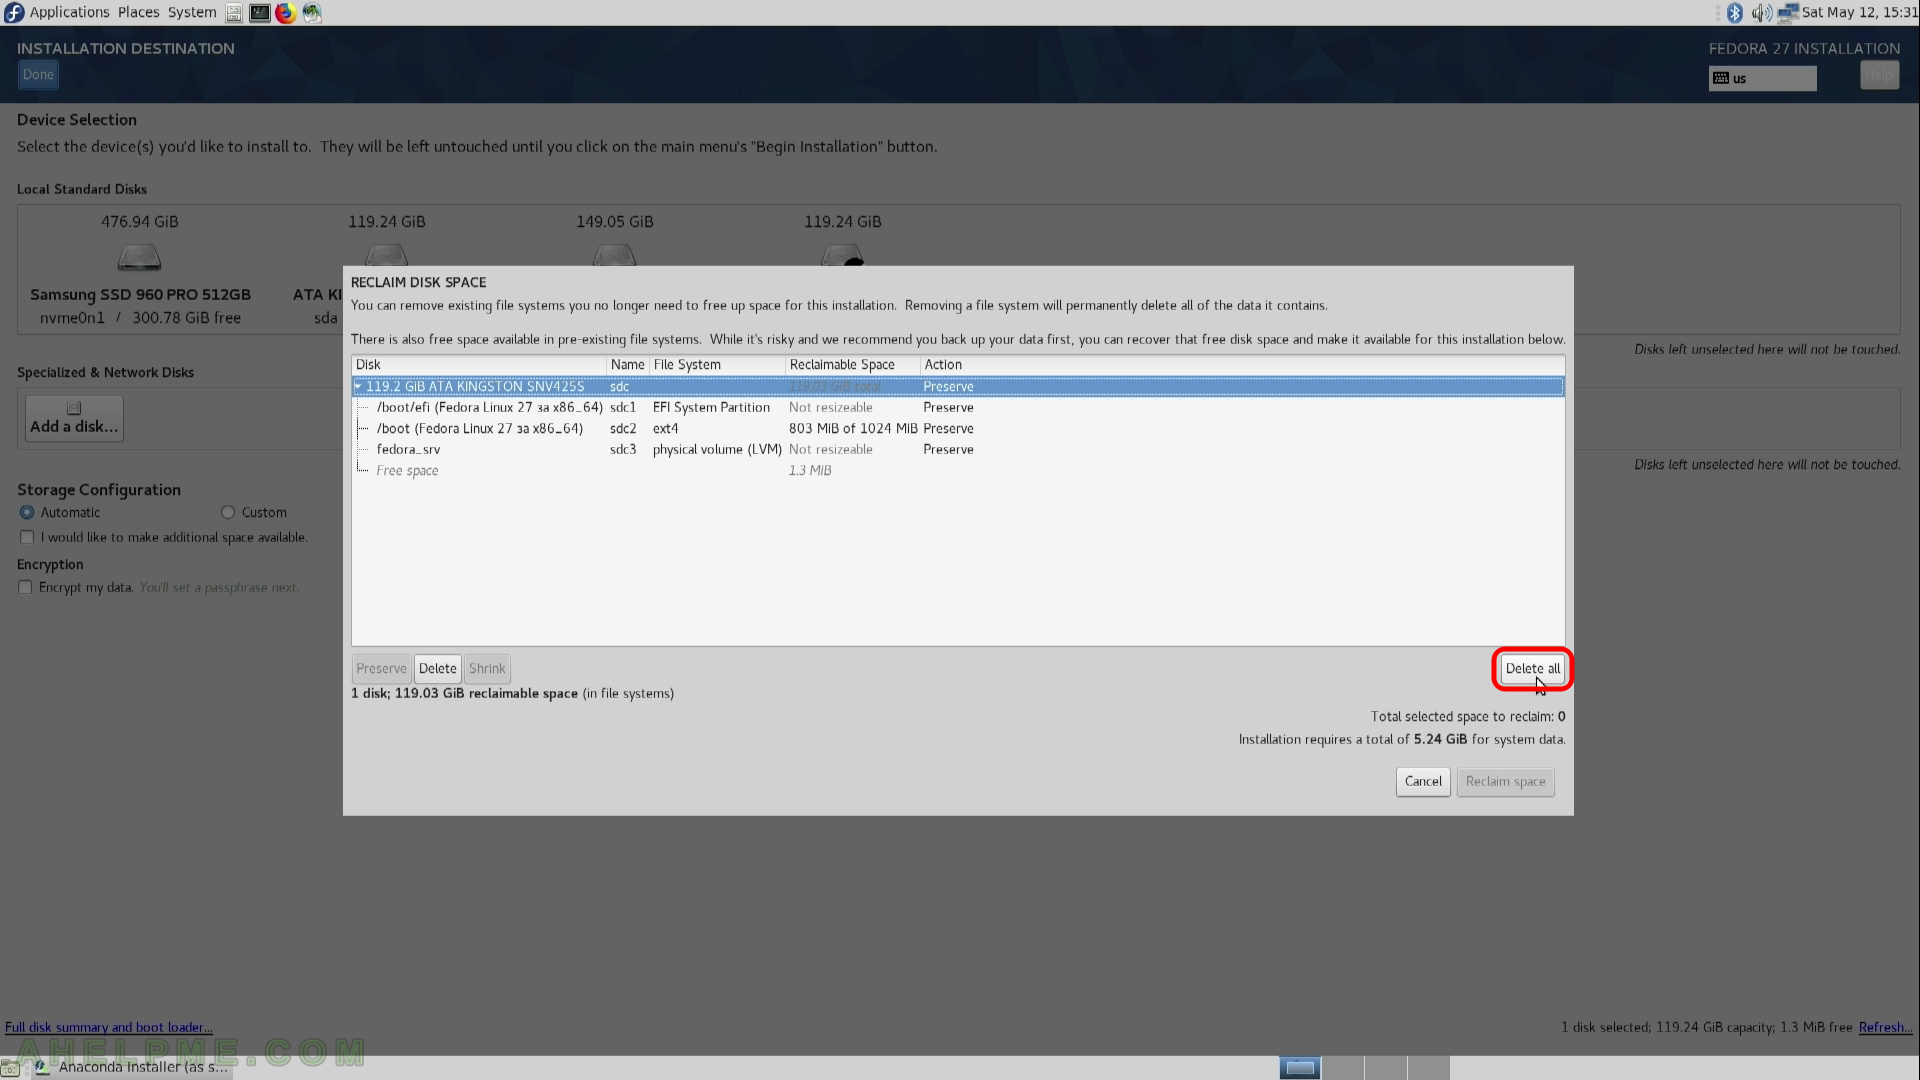The height and width of the screenshot is (1080, 1920).
Task: Click the Done button
Action: pos(38,74)
